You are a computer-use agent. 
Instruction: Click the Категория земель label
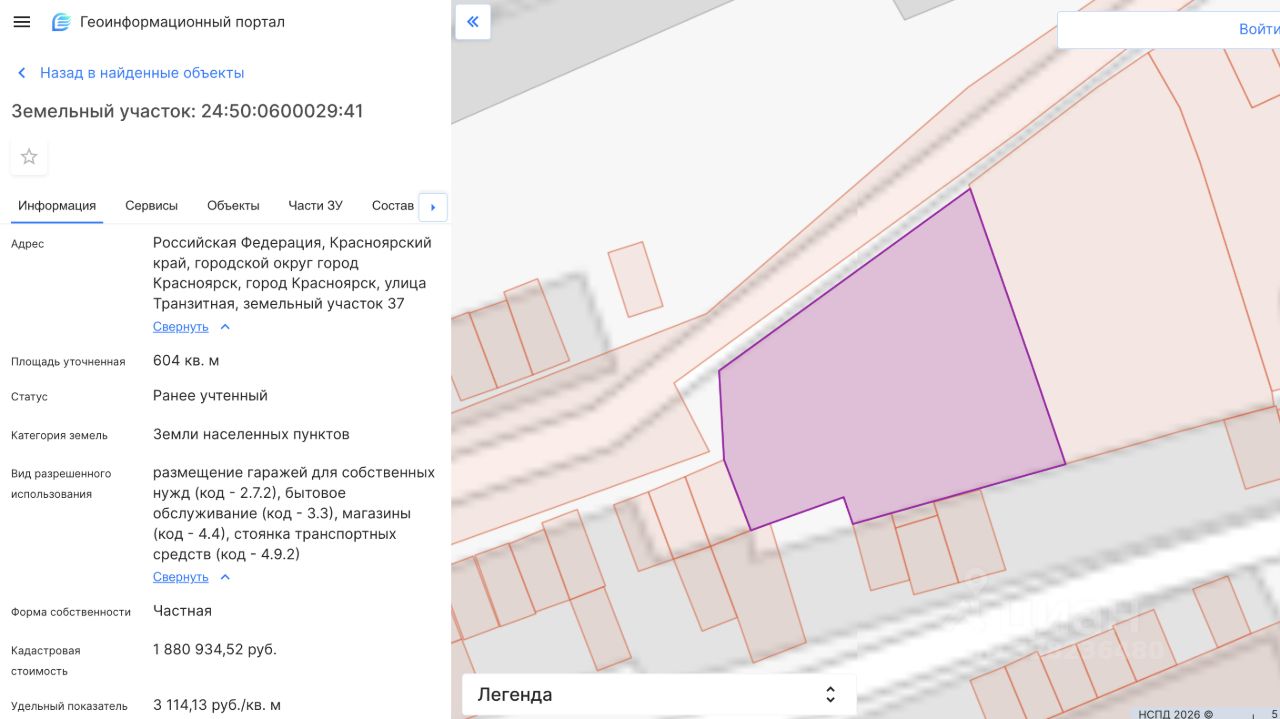click(x=59, y=435)
